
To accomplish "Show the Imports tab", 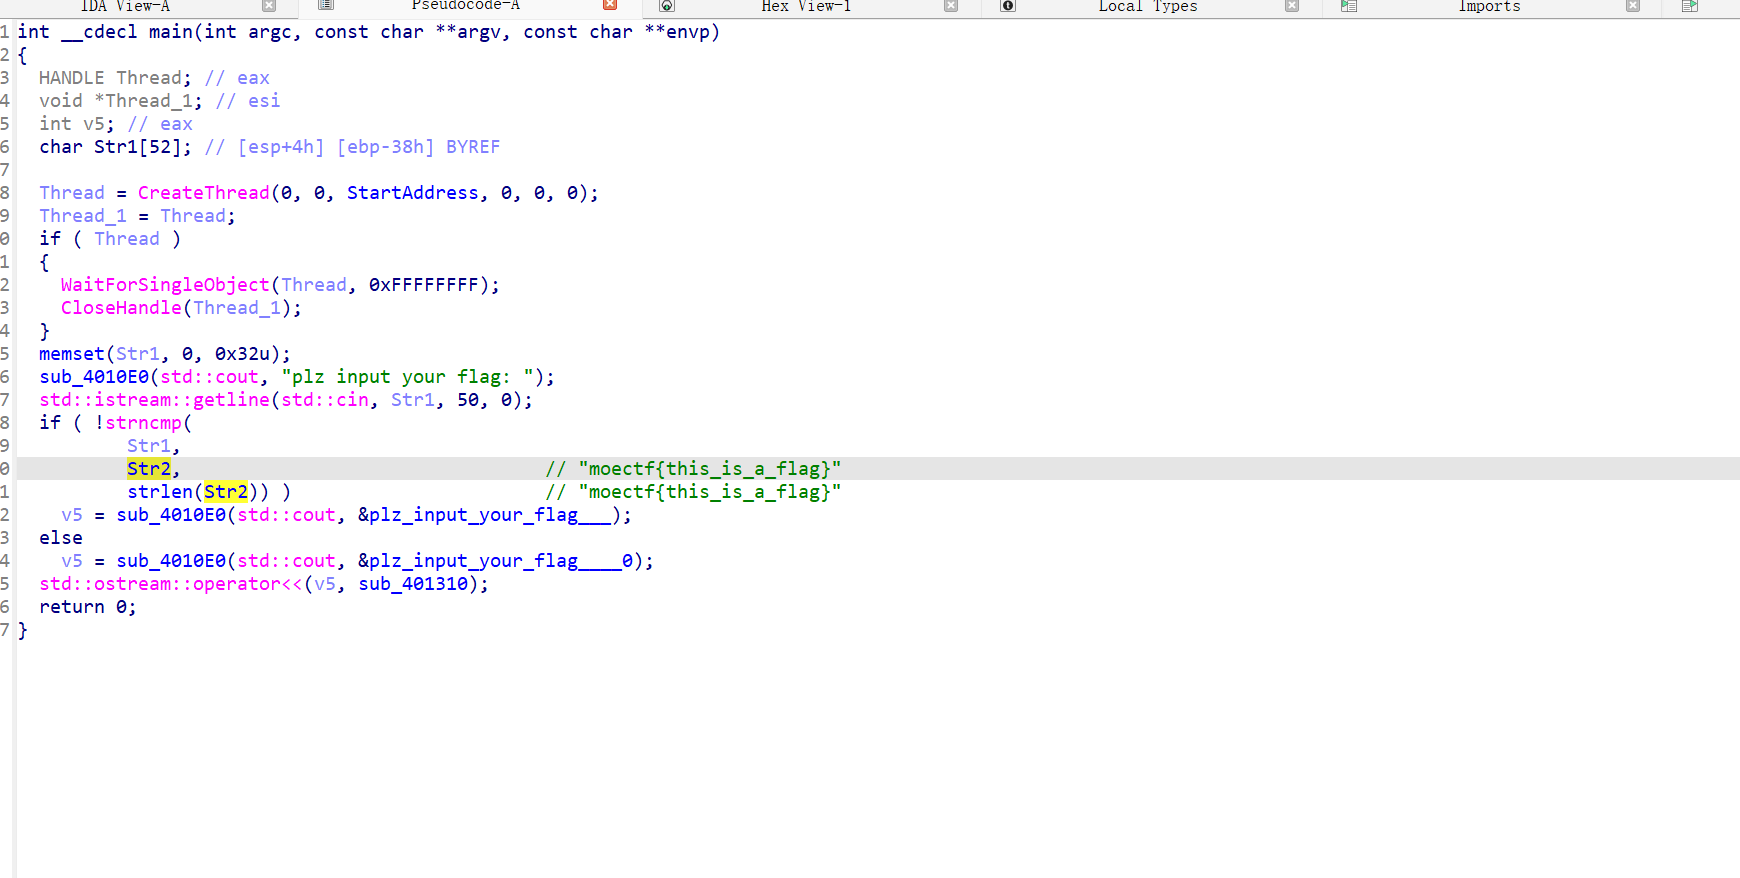I will [x=1489, y=6].
